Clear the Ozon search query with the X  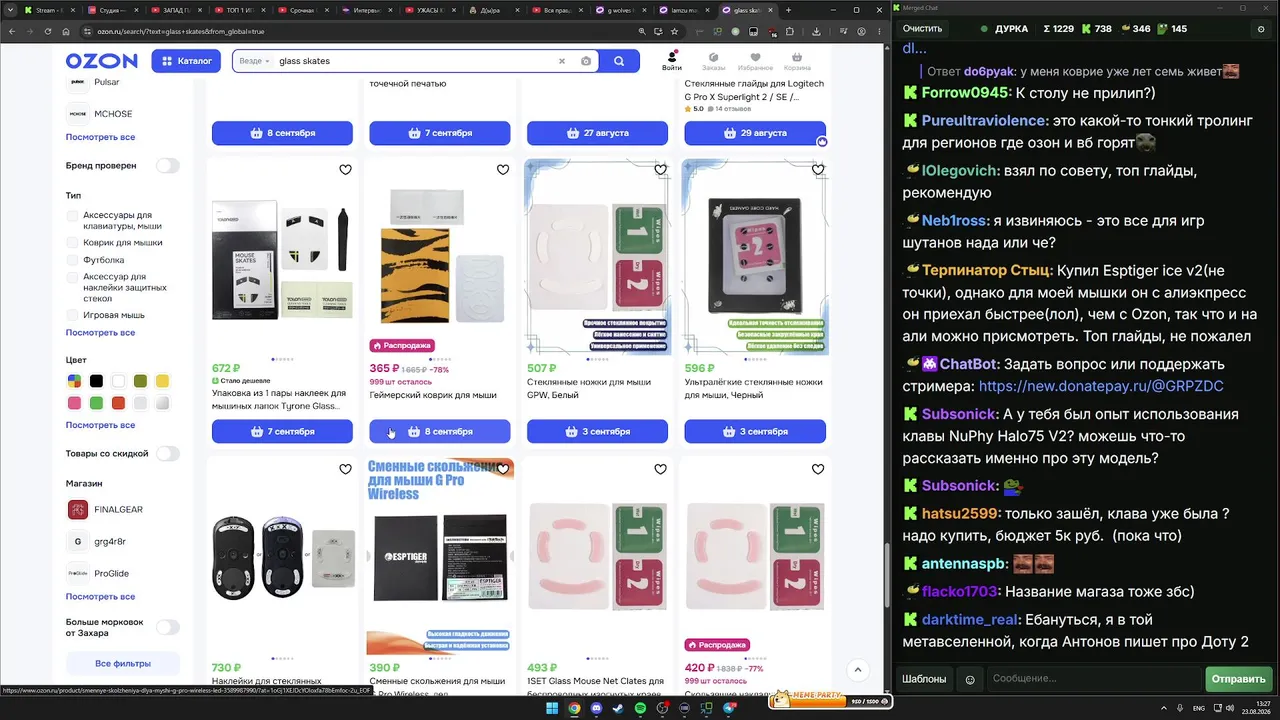[562, 61]
